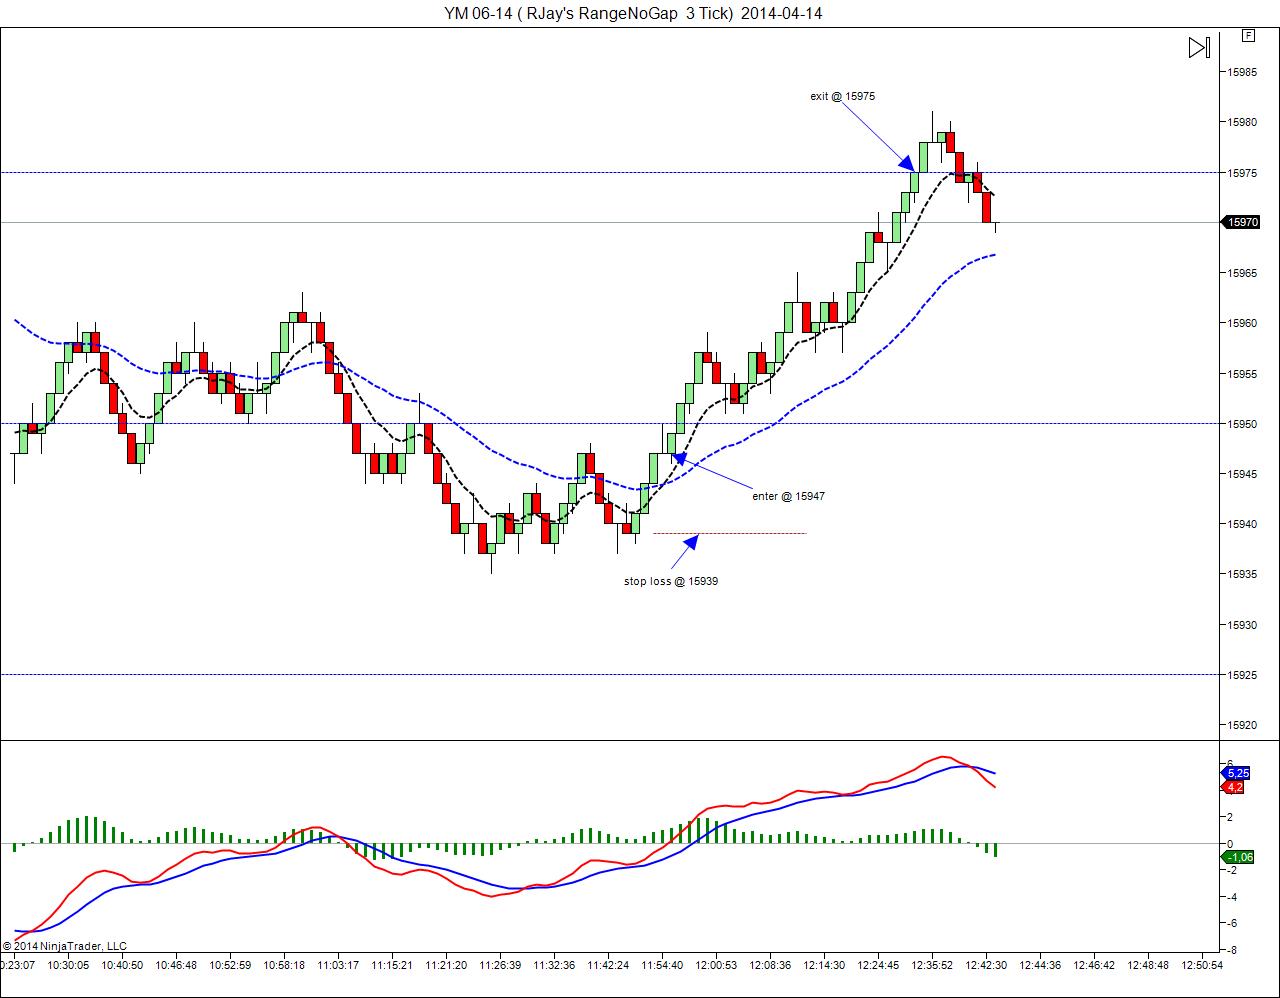Select the "enter @ 15947" annotation text
This screenshot has width=1280, height=998.
tap(789, 496)
